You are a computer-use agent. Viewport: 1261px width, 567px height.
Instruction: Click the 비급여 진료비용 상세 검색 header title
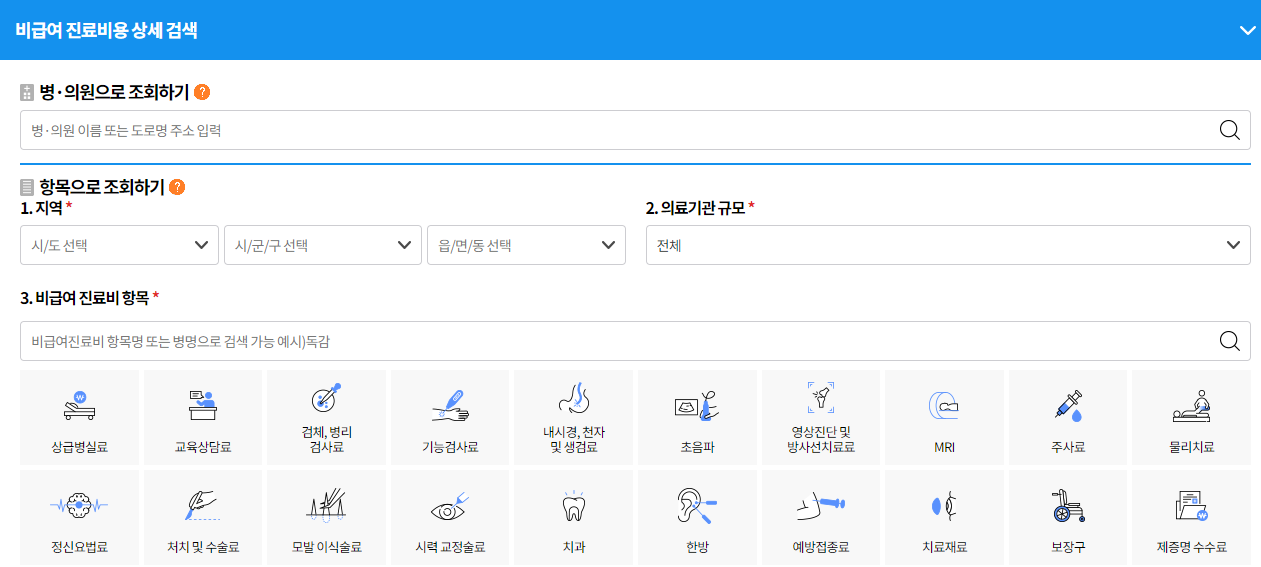[106, 30]
